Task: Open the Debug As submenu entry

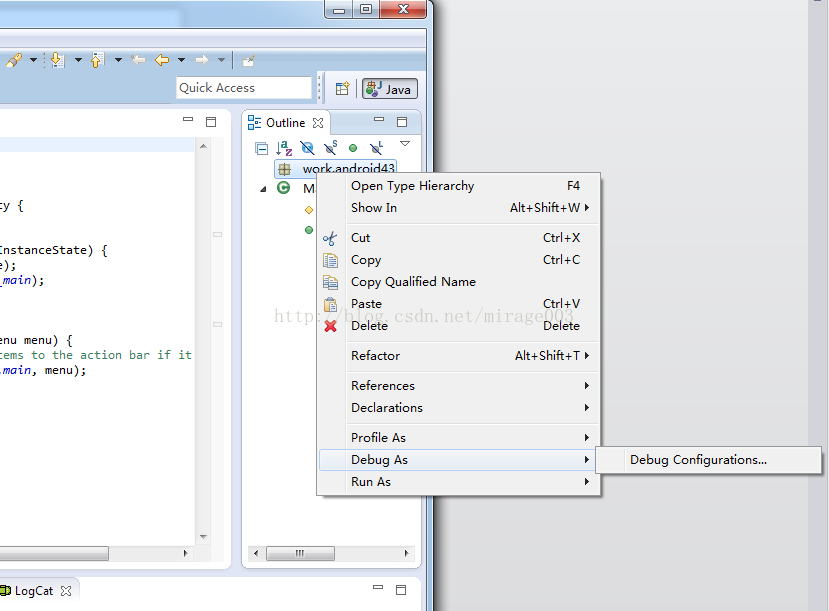Action: (458, 460)
